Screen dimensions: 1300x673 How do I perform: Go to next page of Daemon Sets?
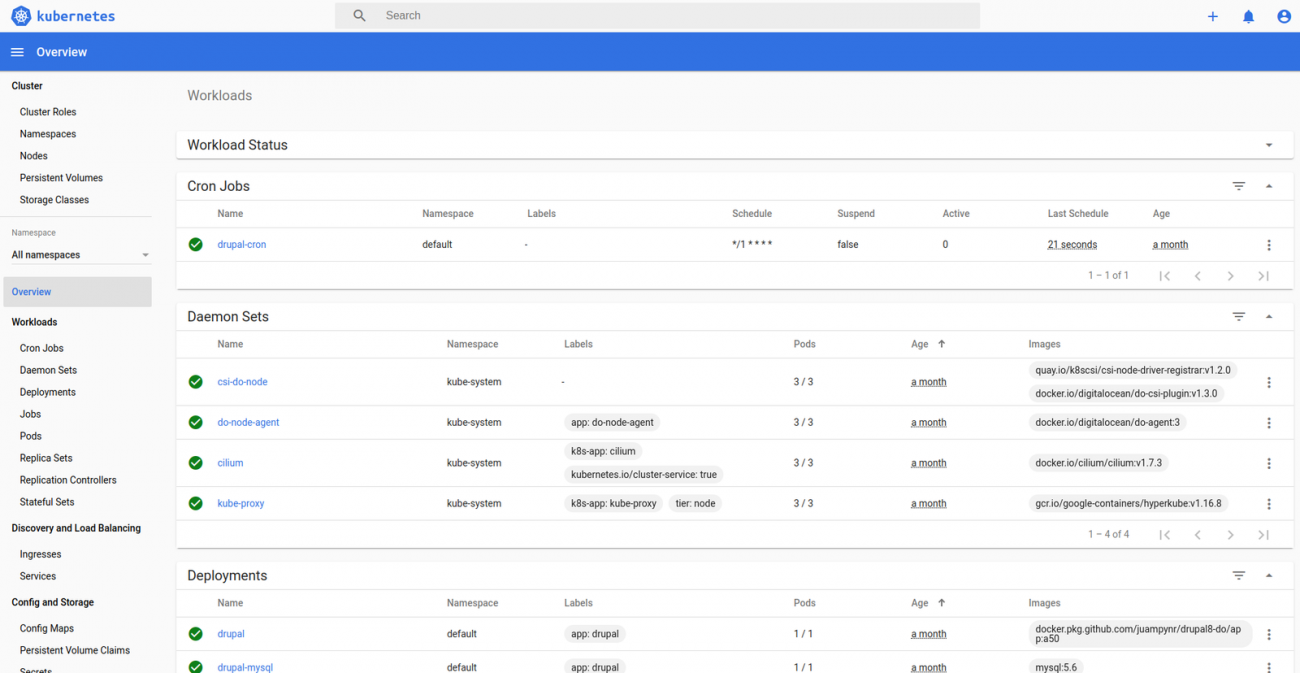pyautogui.click(x=1230, y=535)
